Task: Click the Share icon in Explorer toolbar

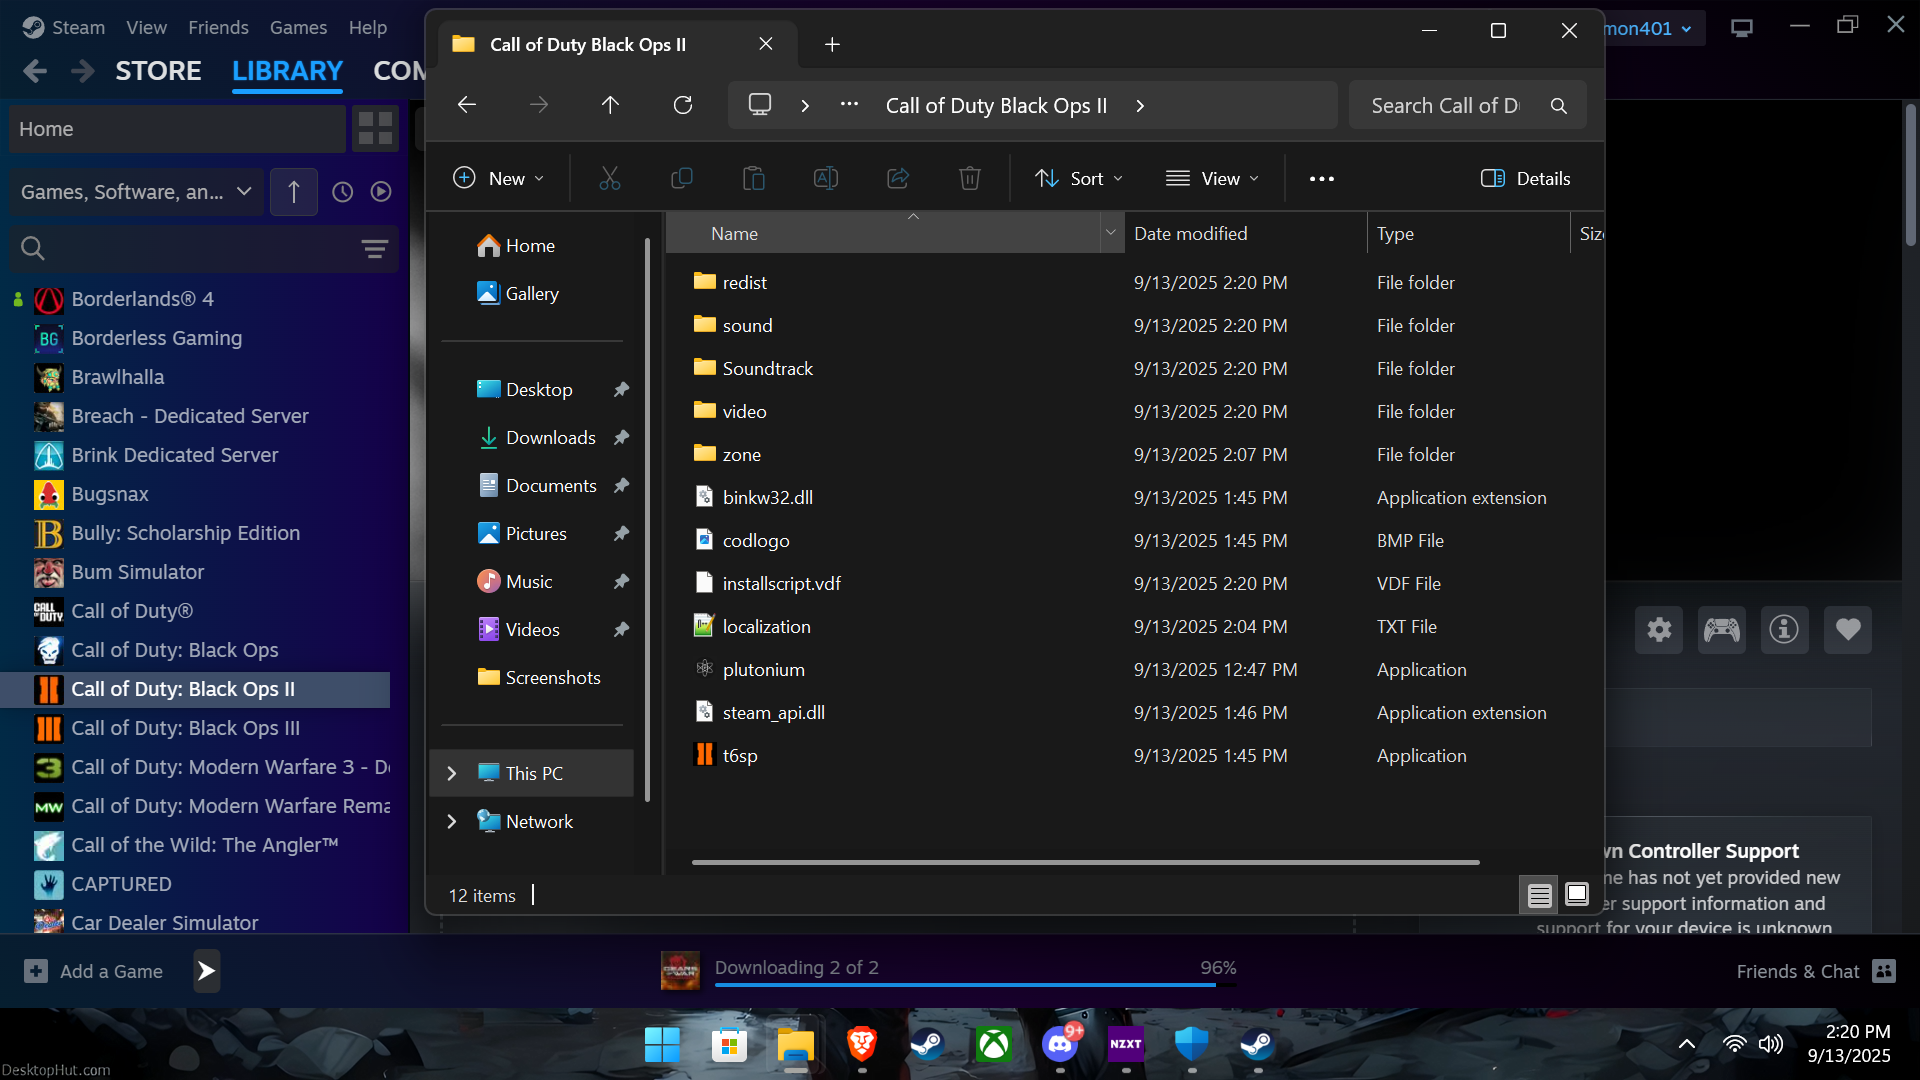Action: pyautogui.click(x=898, y=179)
